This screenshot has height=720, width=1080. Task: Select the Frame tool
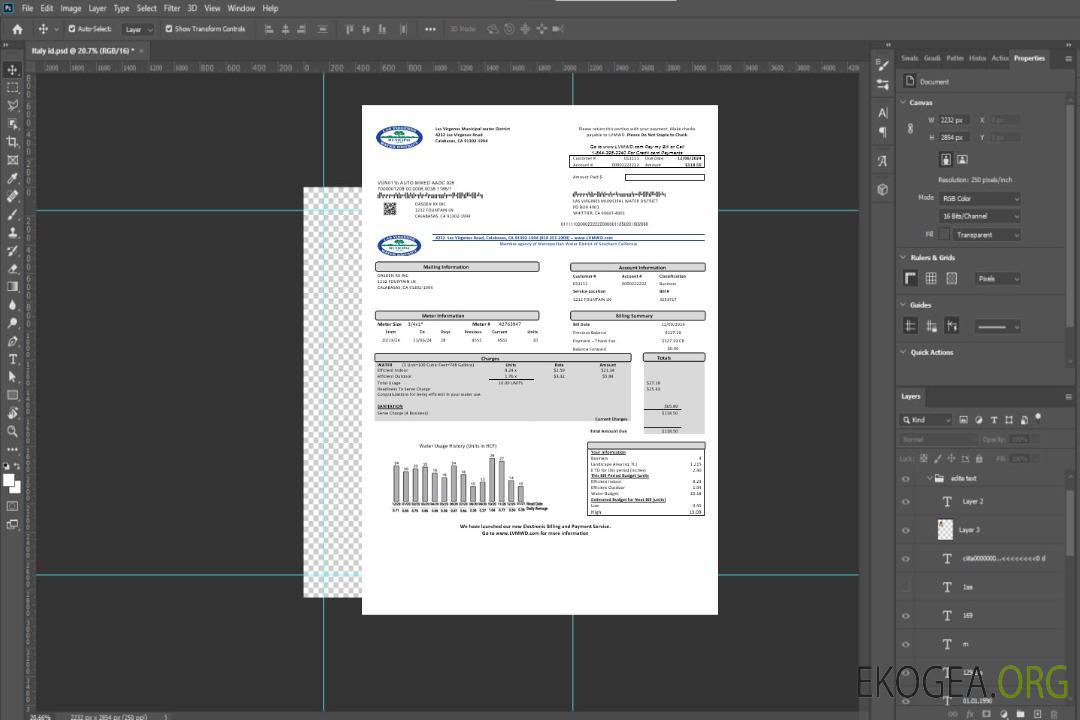point(12,160)
